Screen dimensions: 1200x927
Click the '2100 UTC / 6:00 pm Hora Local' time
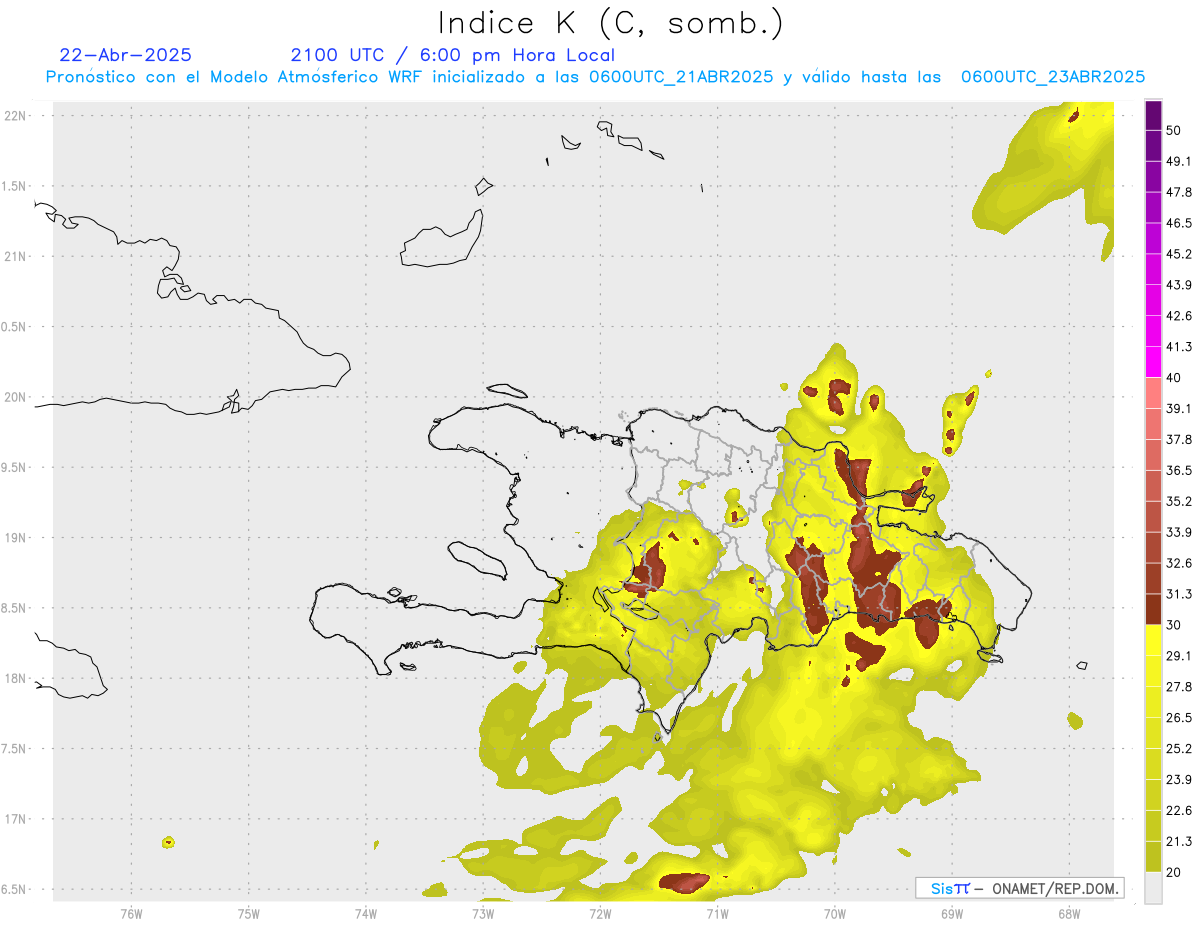coord(452,55)
